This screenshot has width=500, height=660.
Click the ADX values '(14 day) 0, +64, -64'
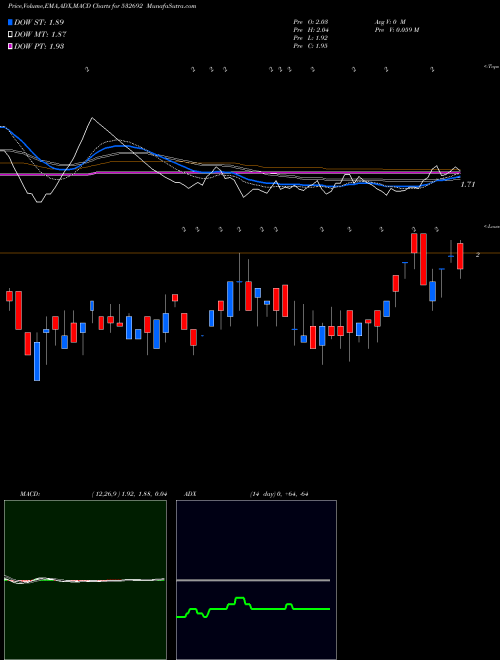(x=279, y=494)
